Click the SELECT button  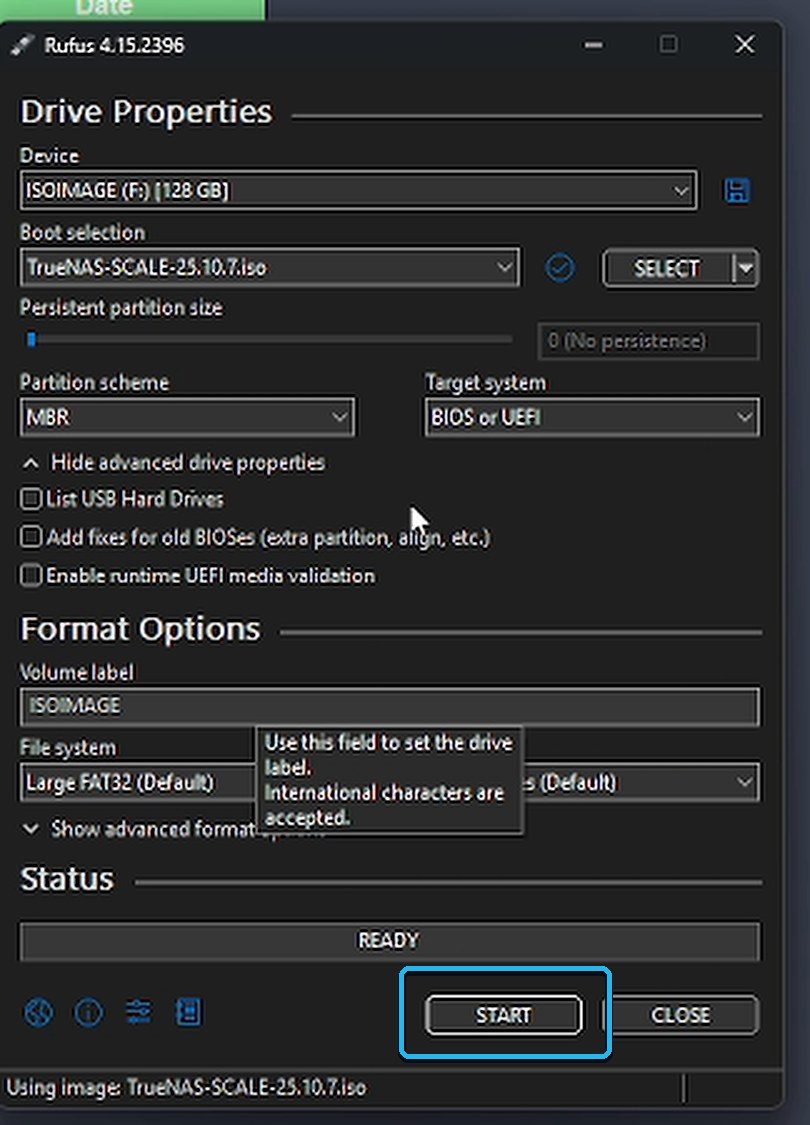click(x=668, y=268)
